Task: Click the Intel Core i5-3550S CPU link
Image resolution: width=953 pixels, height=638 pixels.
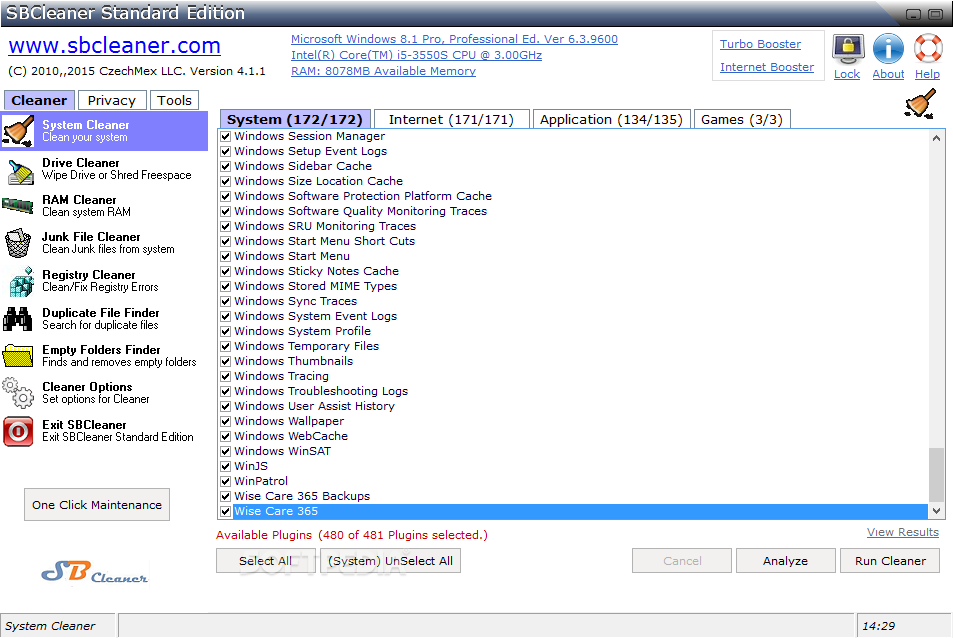Action: (416, 55)
